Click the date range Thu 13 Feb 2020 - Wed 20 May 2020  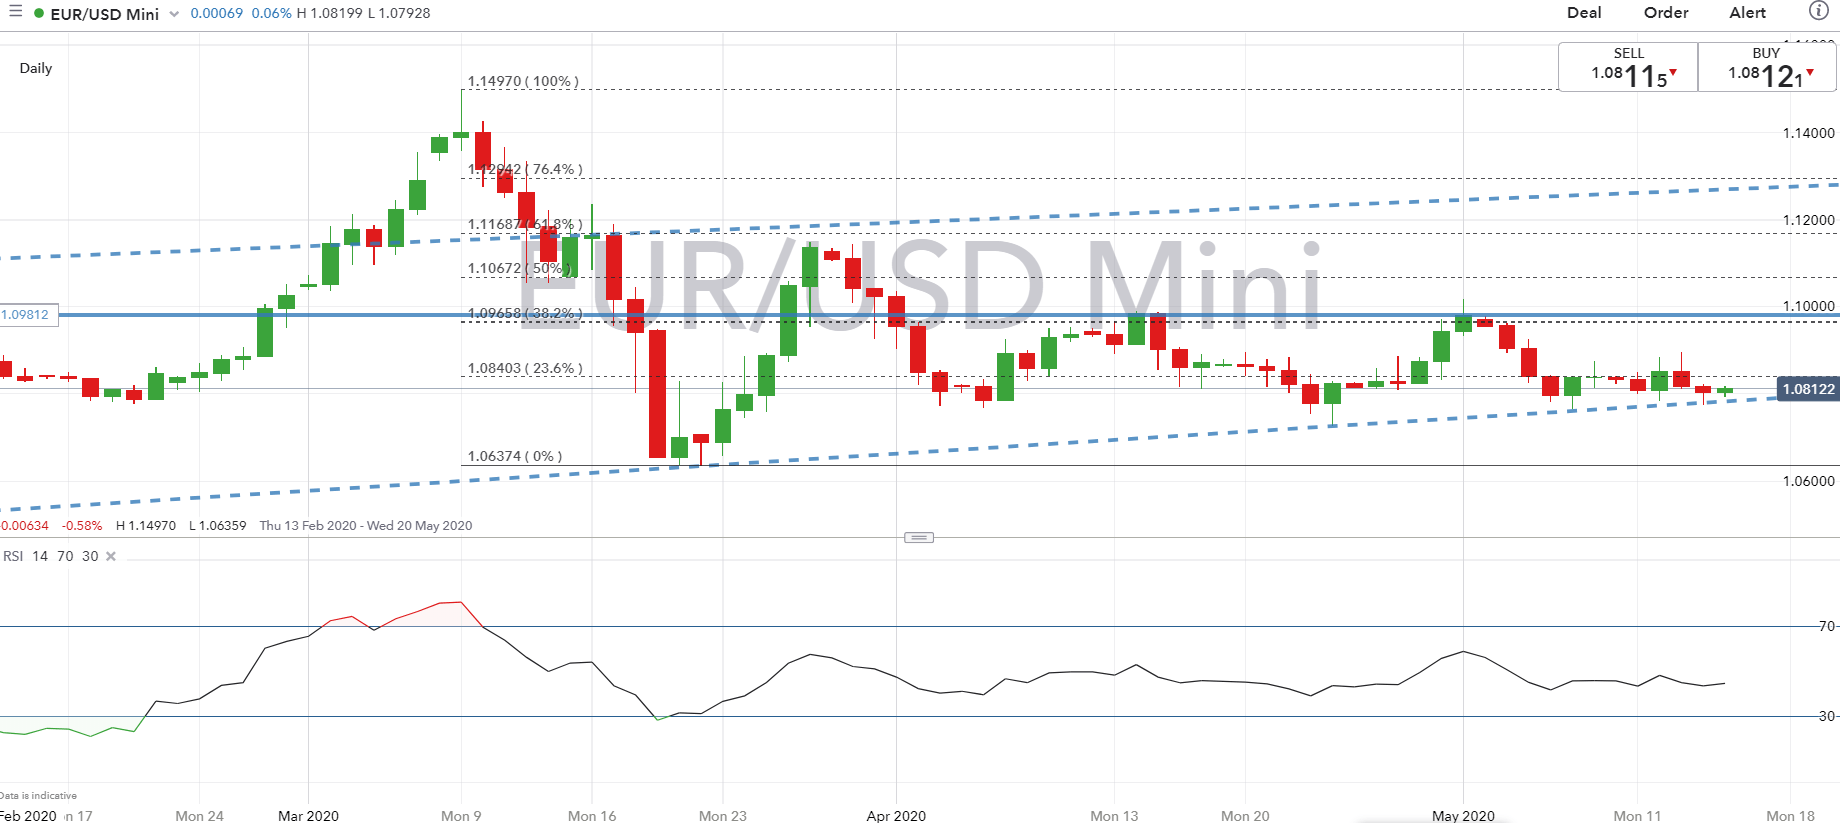366,525
